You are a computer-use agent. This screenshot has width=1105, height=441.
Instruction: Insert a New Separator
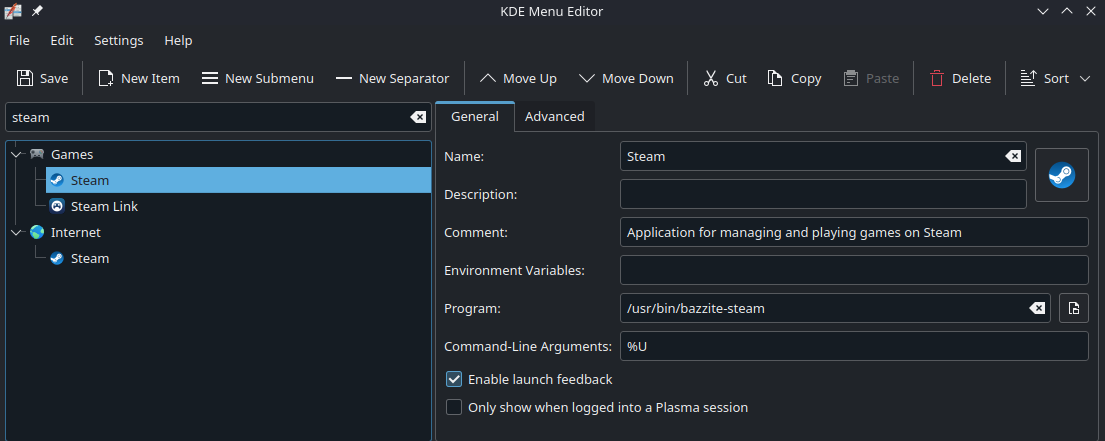(392, 78)
